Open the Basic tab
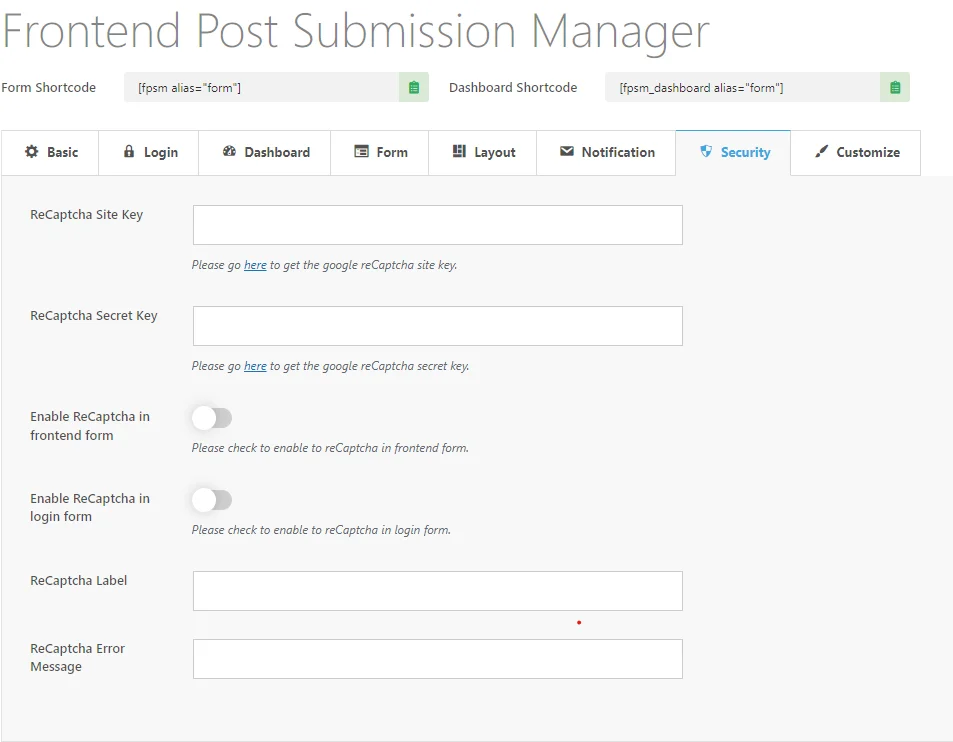The height and width of the screenshot is (742, 953). (x=50, y=153)
